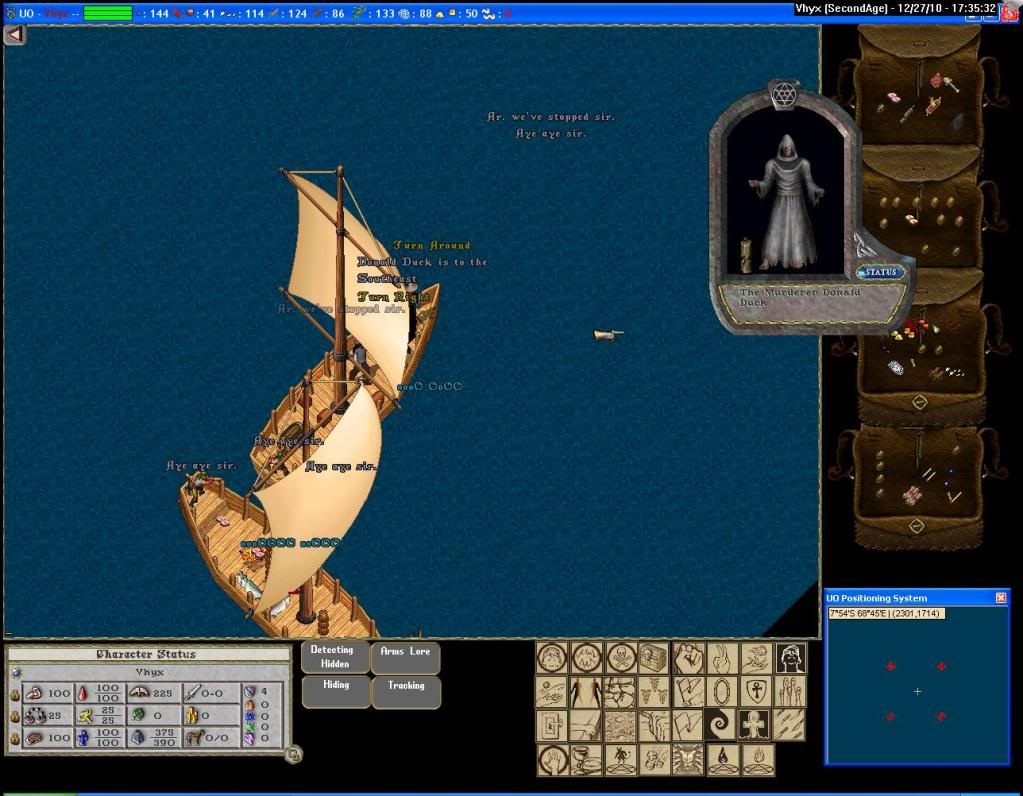Click the Hiding skill button
The image size is (1023, 796).
[336, 692]
